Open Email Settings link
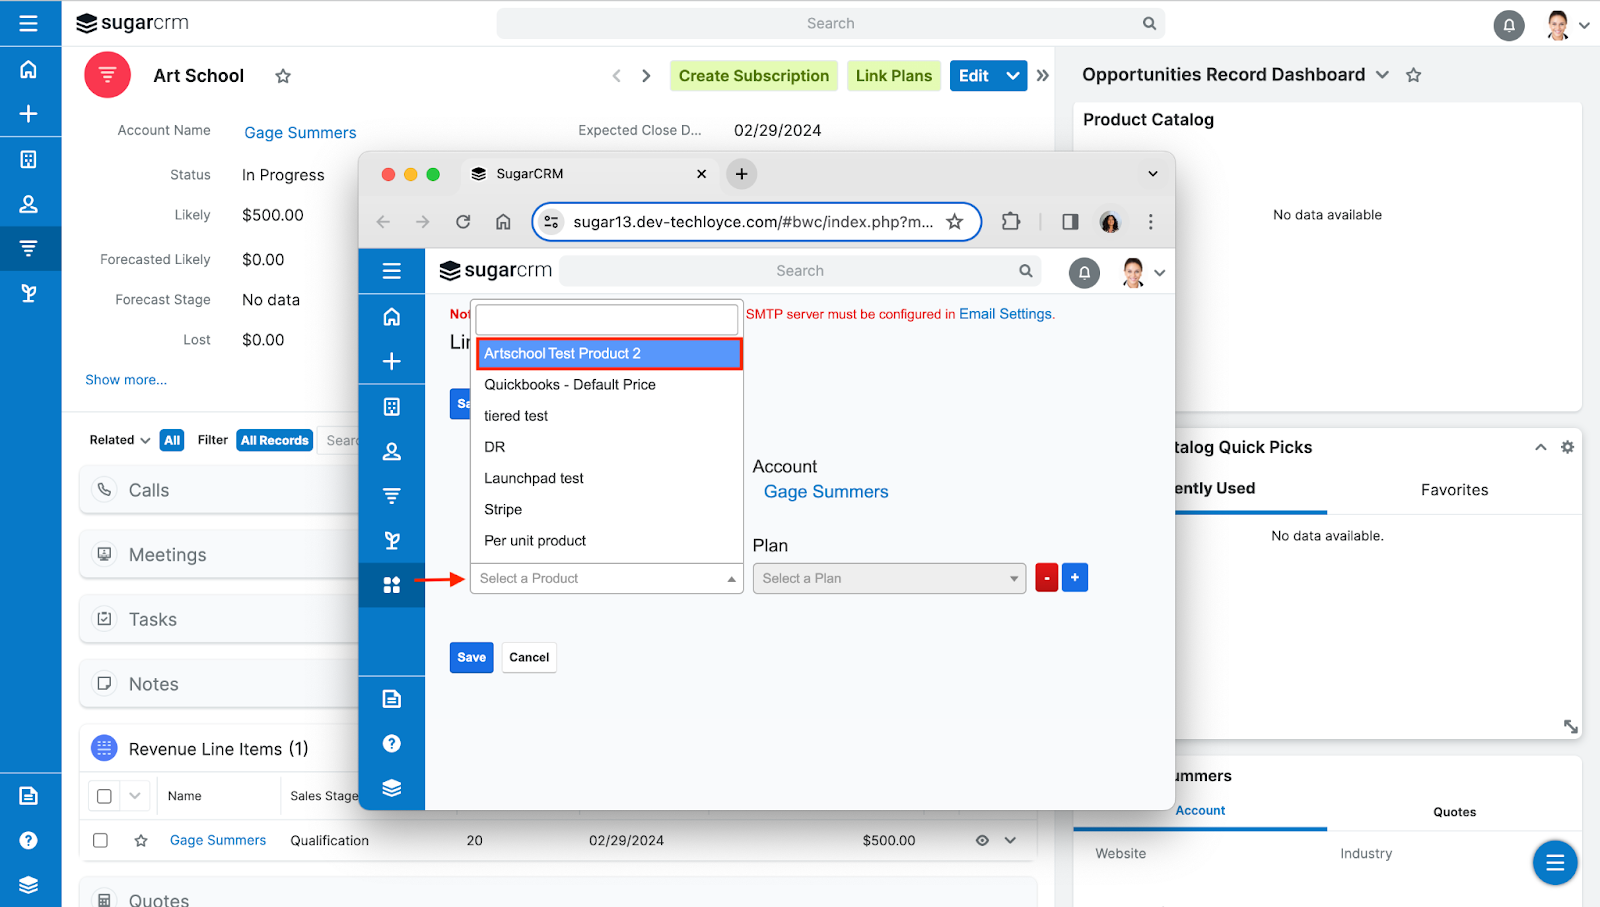Screen dimensions: 1600x907 [1005, 314]
